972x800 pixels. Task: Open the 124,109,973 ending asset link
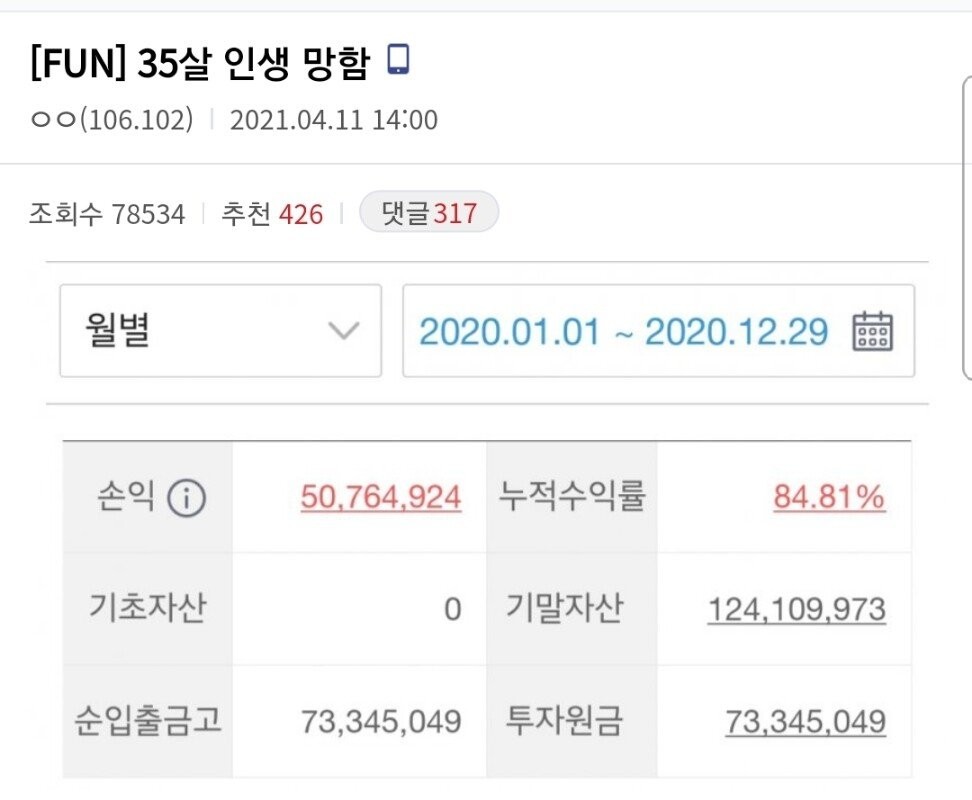coord(796,609)
